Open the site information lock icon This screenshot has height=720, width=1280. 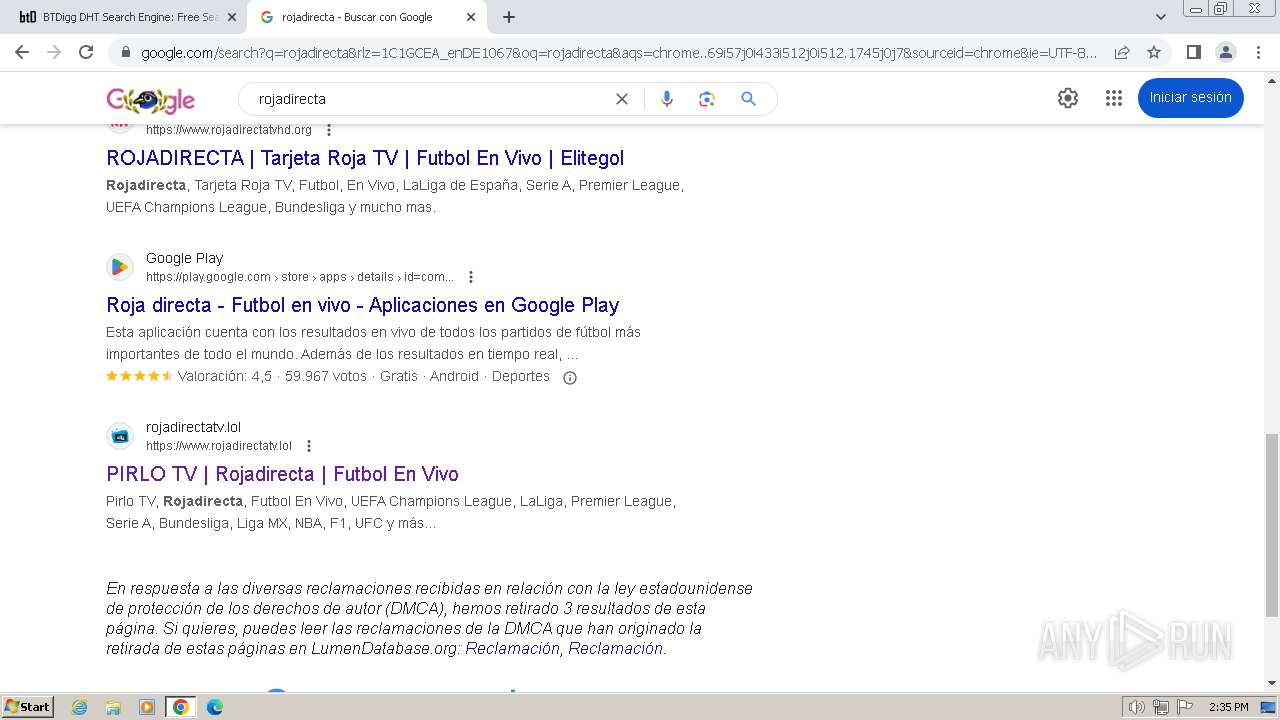click(x=125, y=52)
